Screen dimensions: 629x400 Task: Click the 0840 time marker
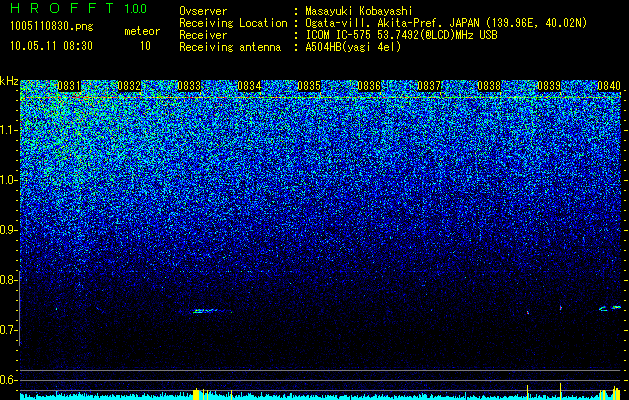609,86
